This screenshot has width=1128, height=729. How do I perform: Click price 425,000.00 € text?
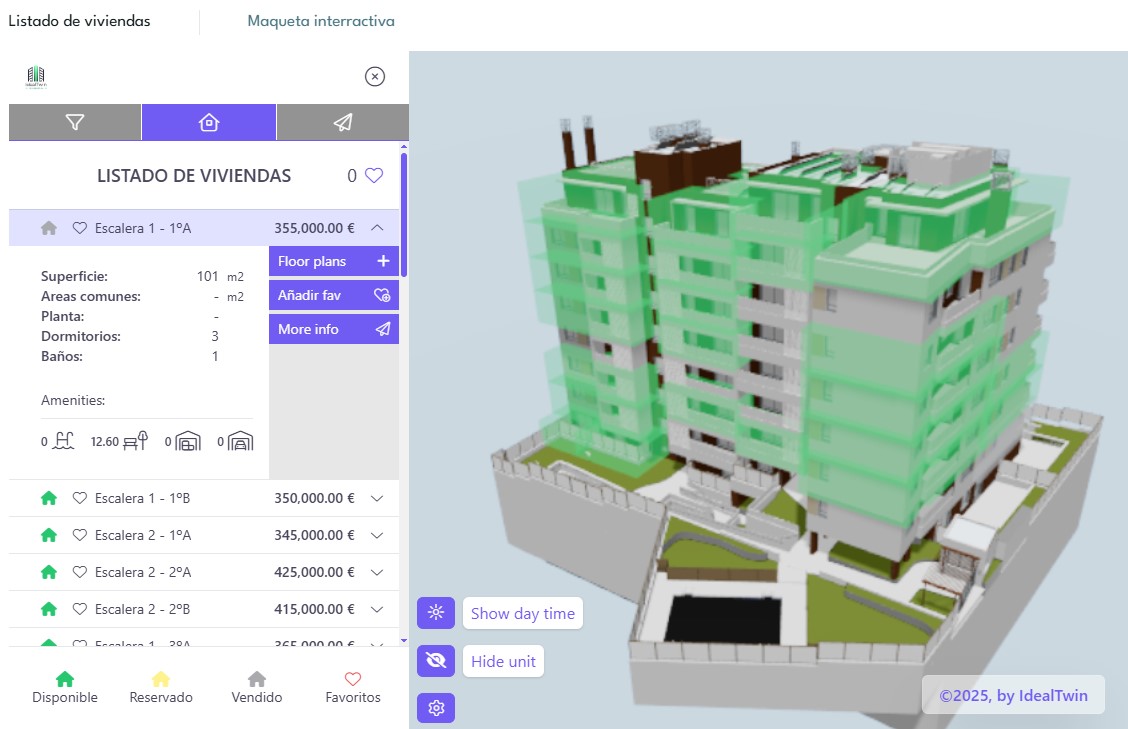(314, 572)
